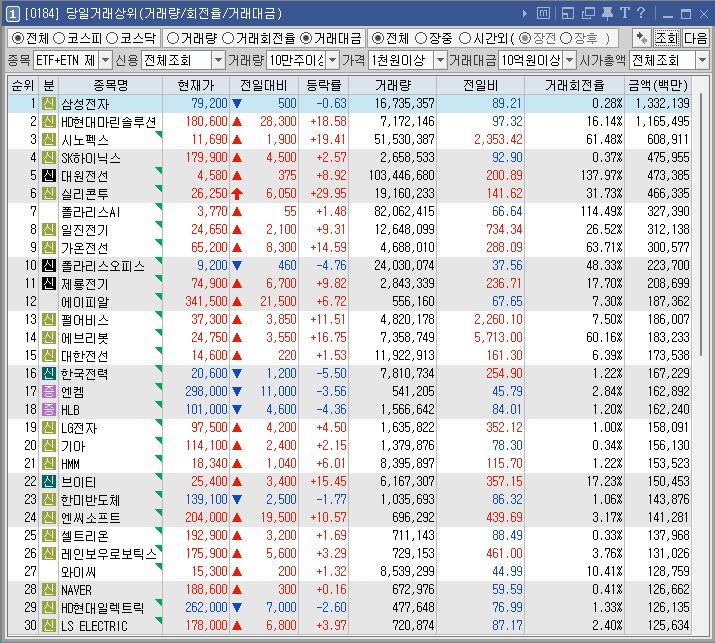Image resolution: width=715 pixels, height=643 pixels.
Task: Click the duplicate window icon in title bar
Action: [x=588, y=14]
